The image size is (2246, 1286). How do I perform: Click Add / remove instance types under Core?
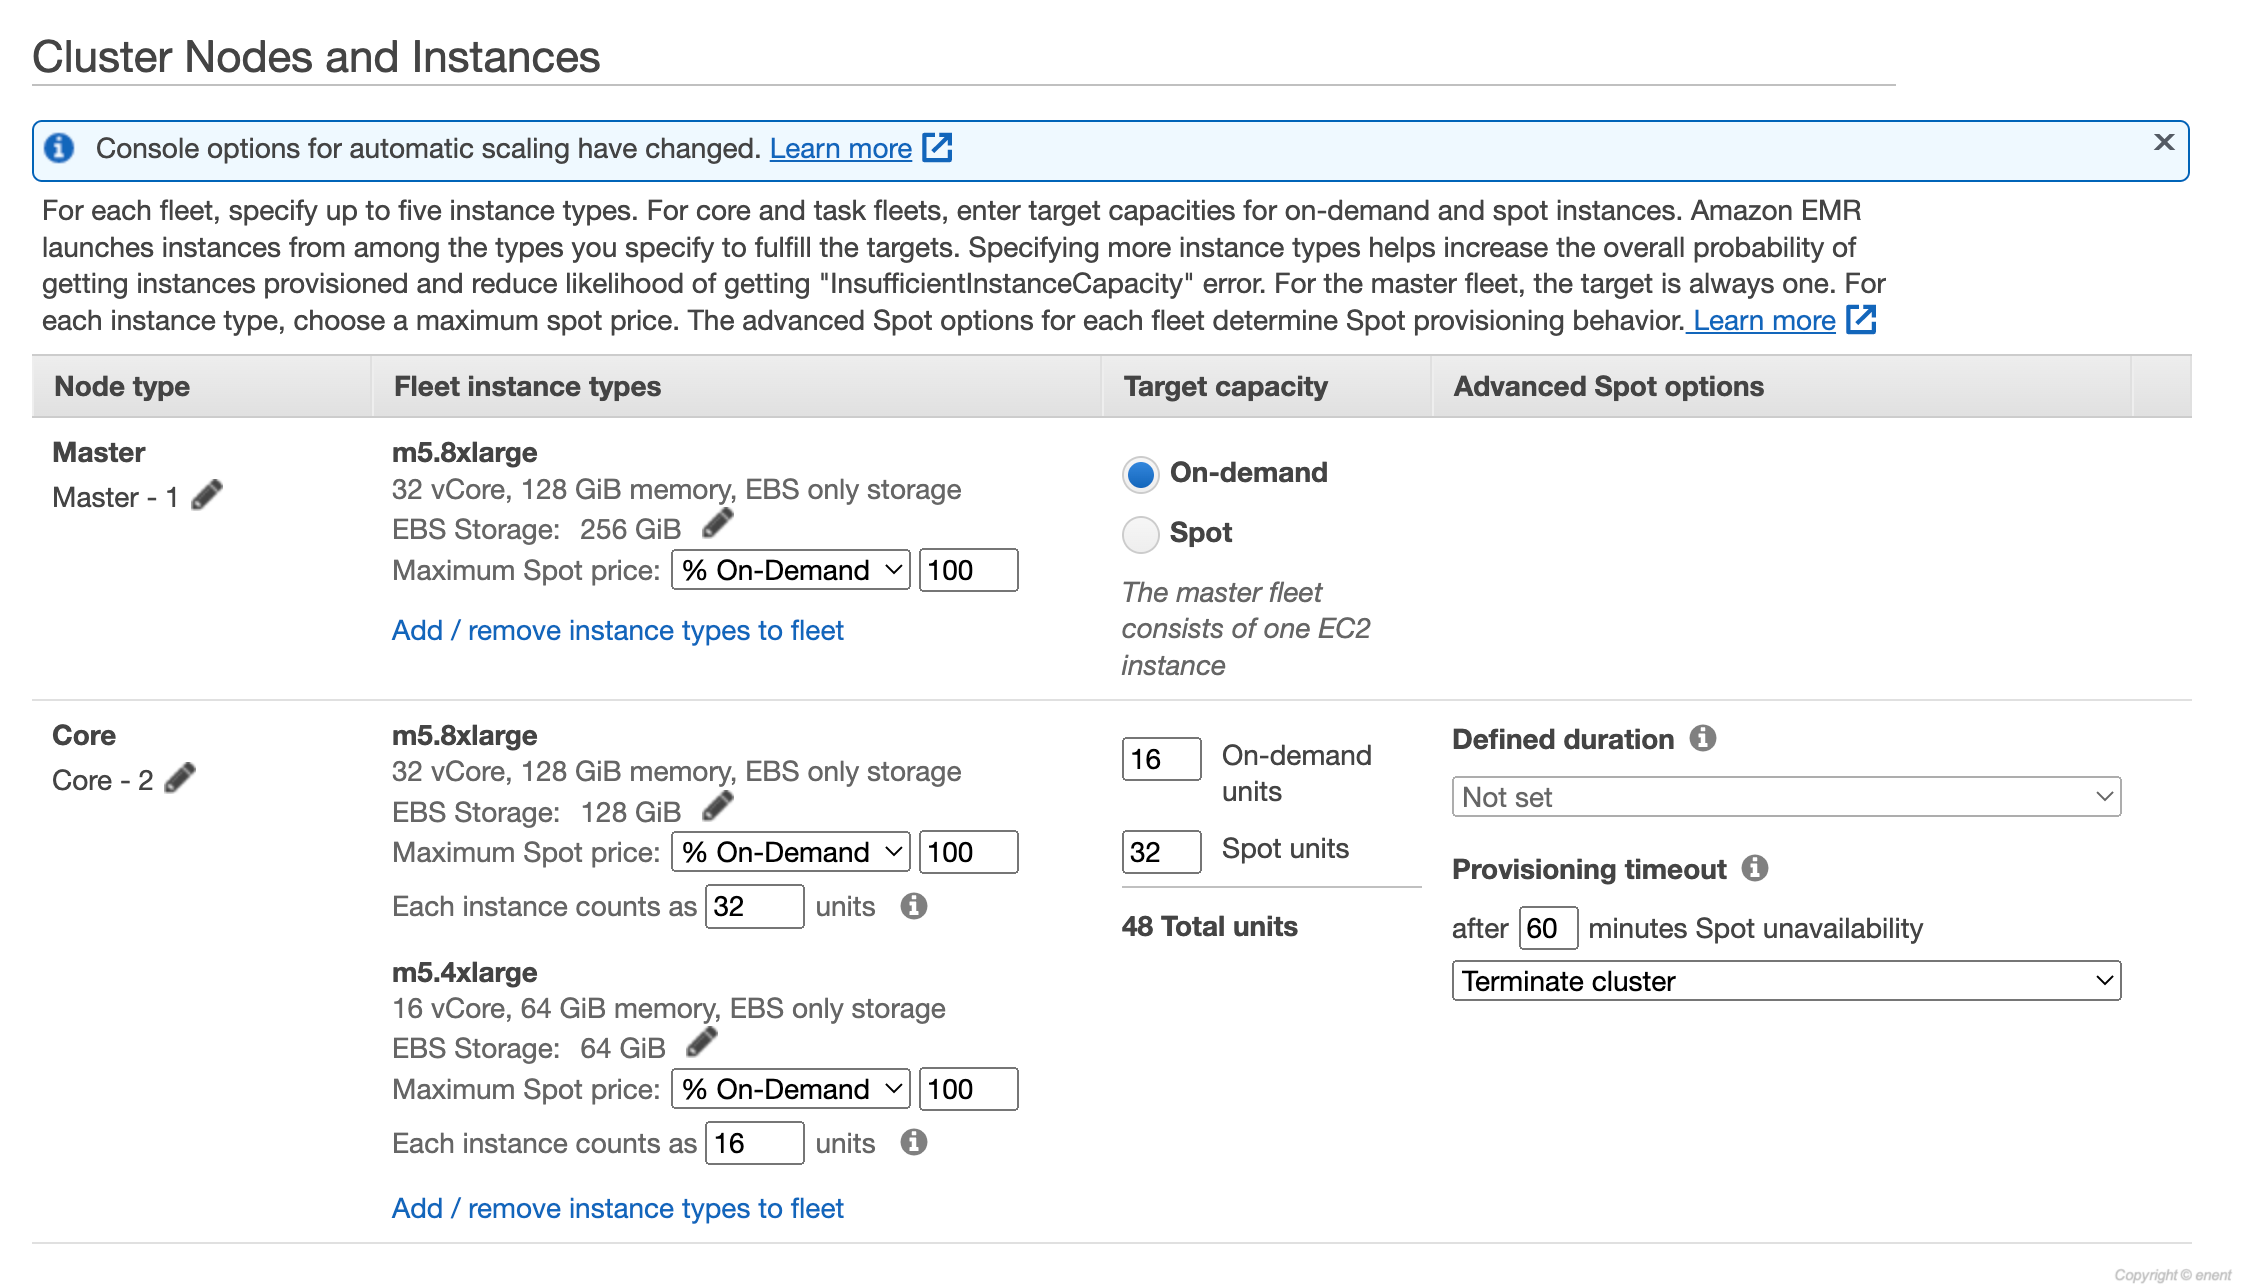point(617,1208)
